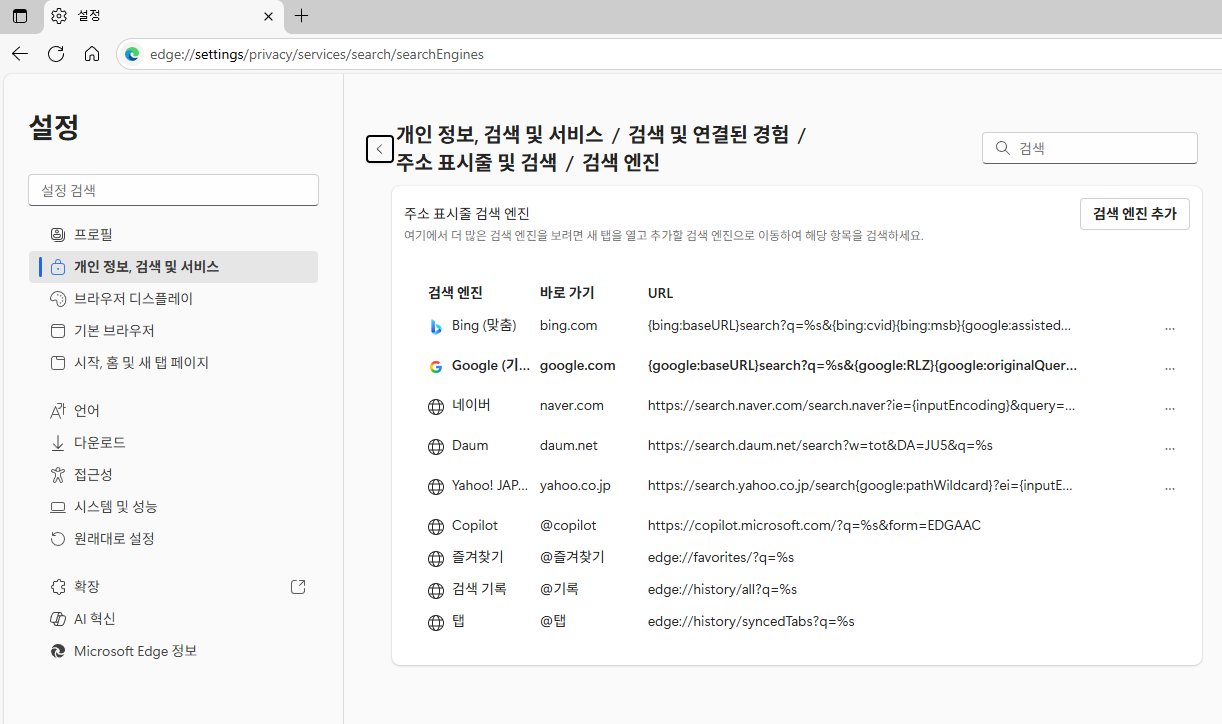Screen dimensions: 1222x724
Task: Click the @copilot shortcut text
Action: 568,525
